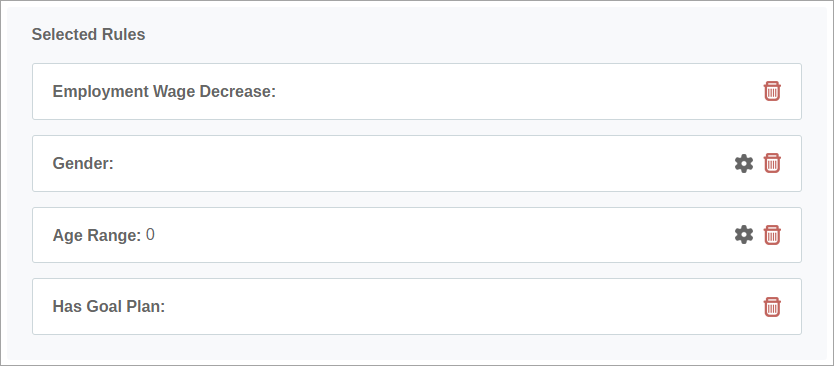Click the Has Goal Plan label
This screenshot has height=366, width=834.
point(109,306)
